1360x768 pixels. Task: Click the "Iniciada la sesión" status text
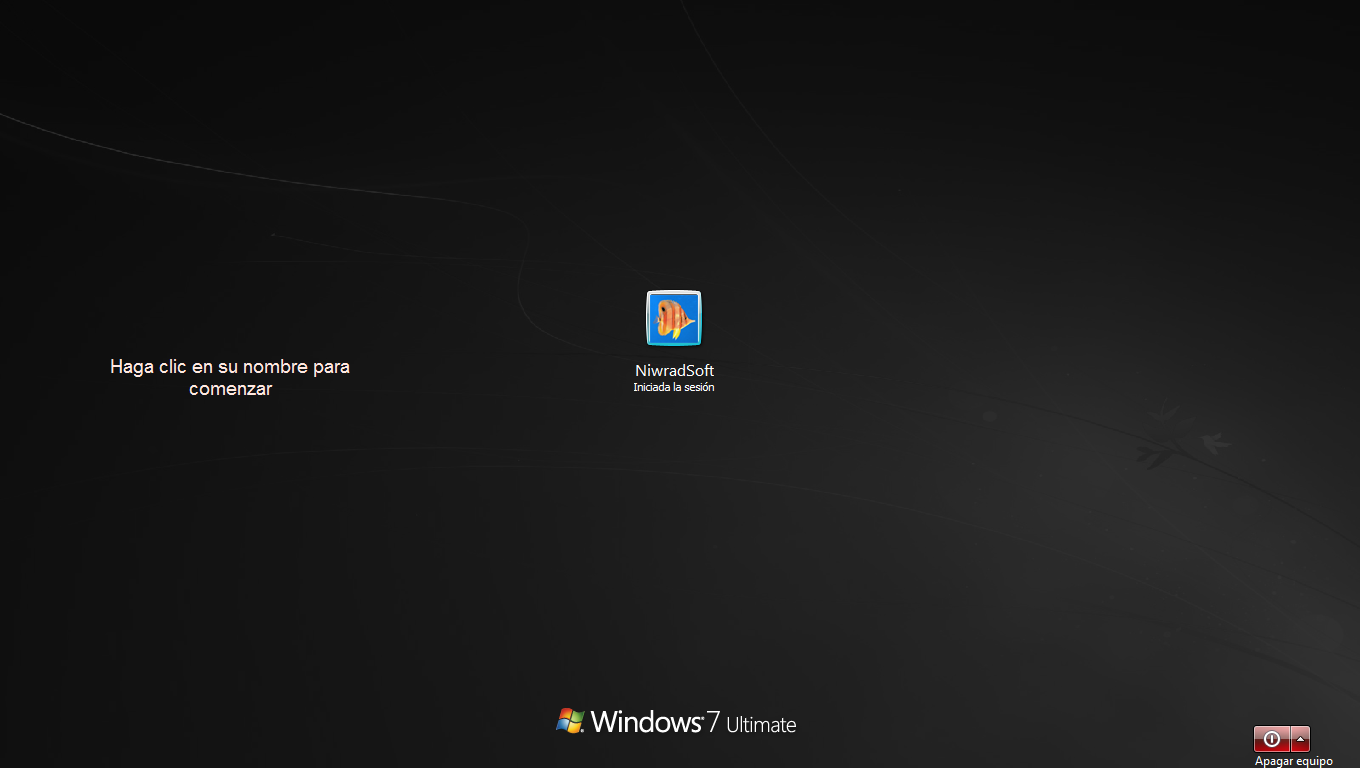[x=674, y=387]
